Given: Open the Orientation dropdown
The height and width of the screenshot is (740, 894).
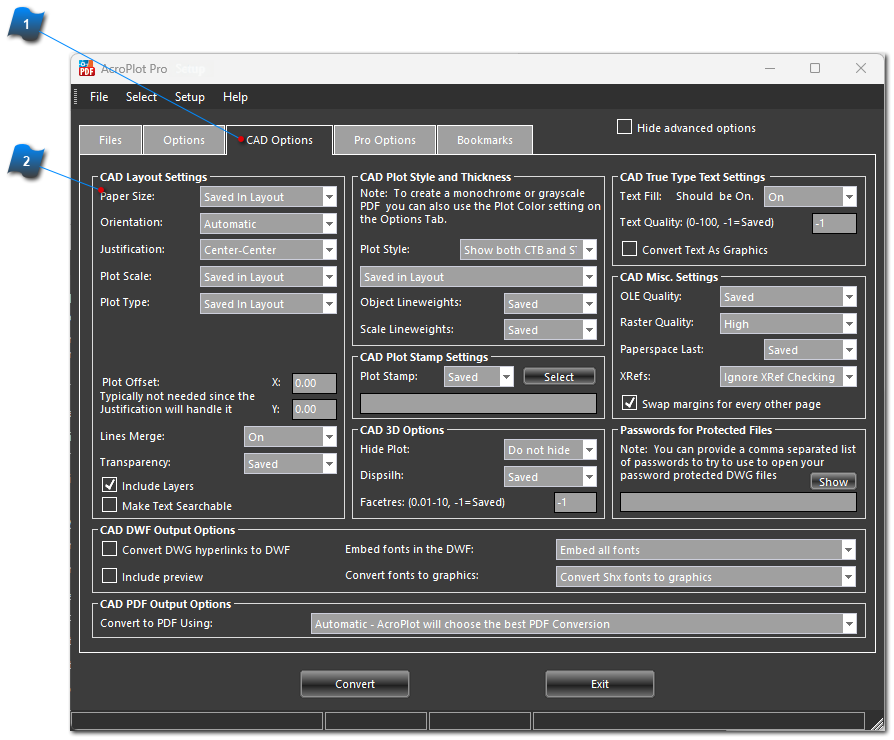Looking at the screenshot, I should coord(268,223).
